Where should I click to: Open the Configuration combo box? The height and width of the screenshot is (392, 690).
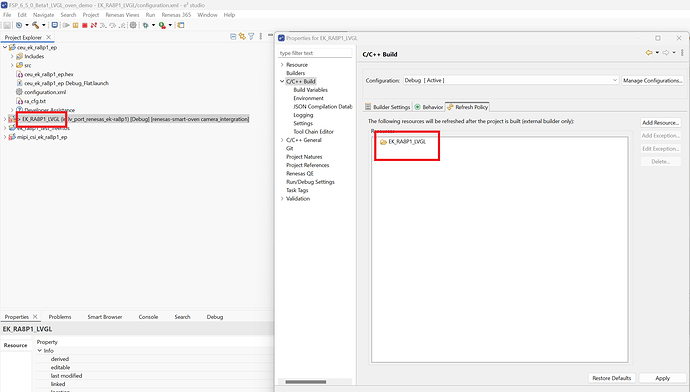(x=511, y=81)
